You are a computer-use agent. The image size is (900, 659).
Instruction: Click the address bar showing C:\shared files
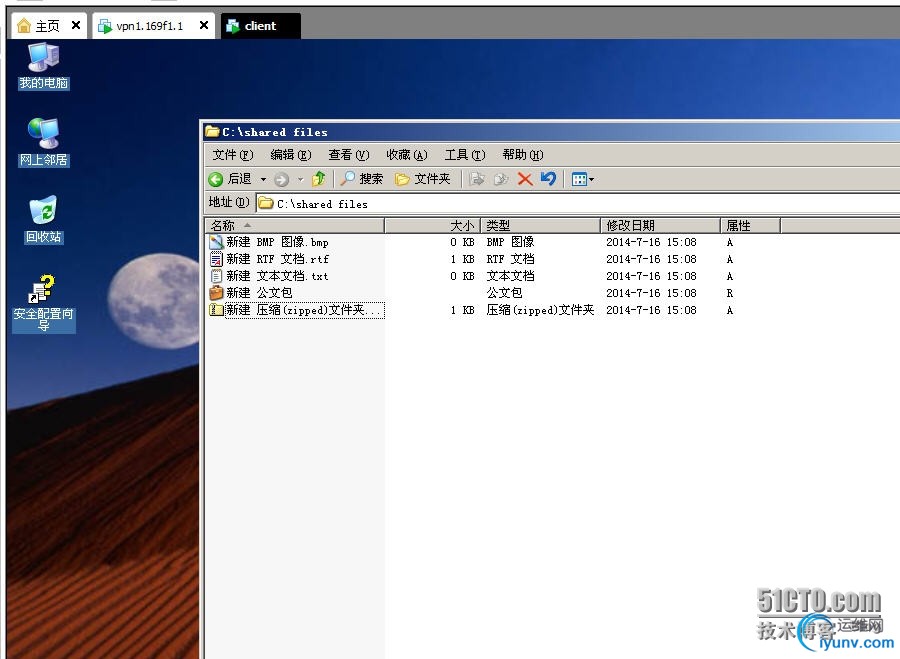tap(577, 204)
